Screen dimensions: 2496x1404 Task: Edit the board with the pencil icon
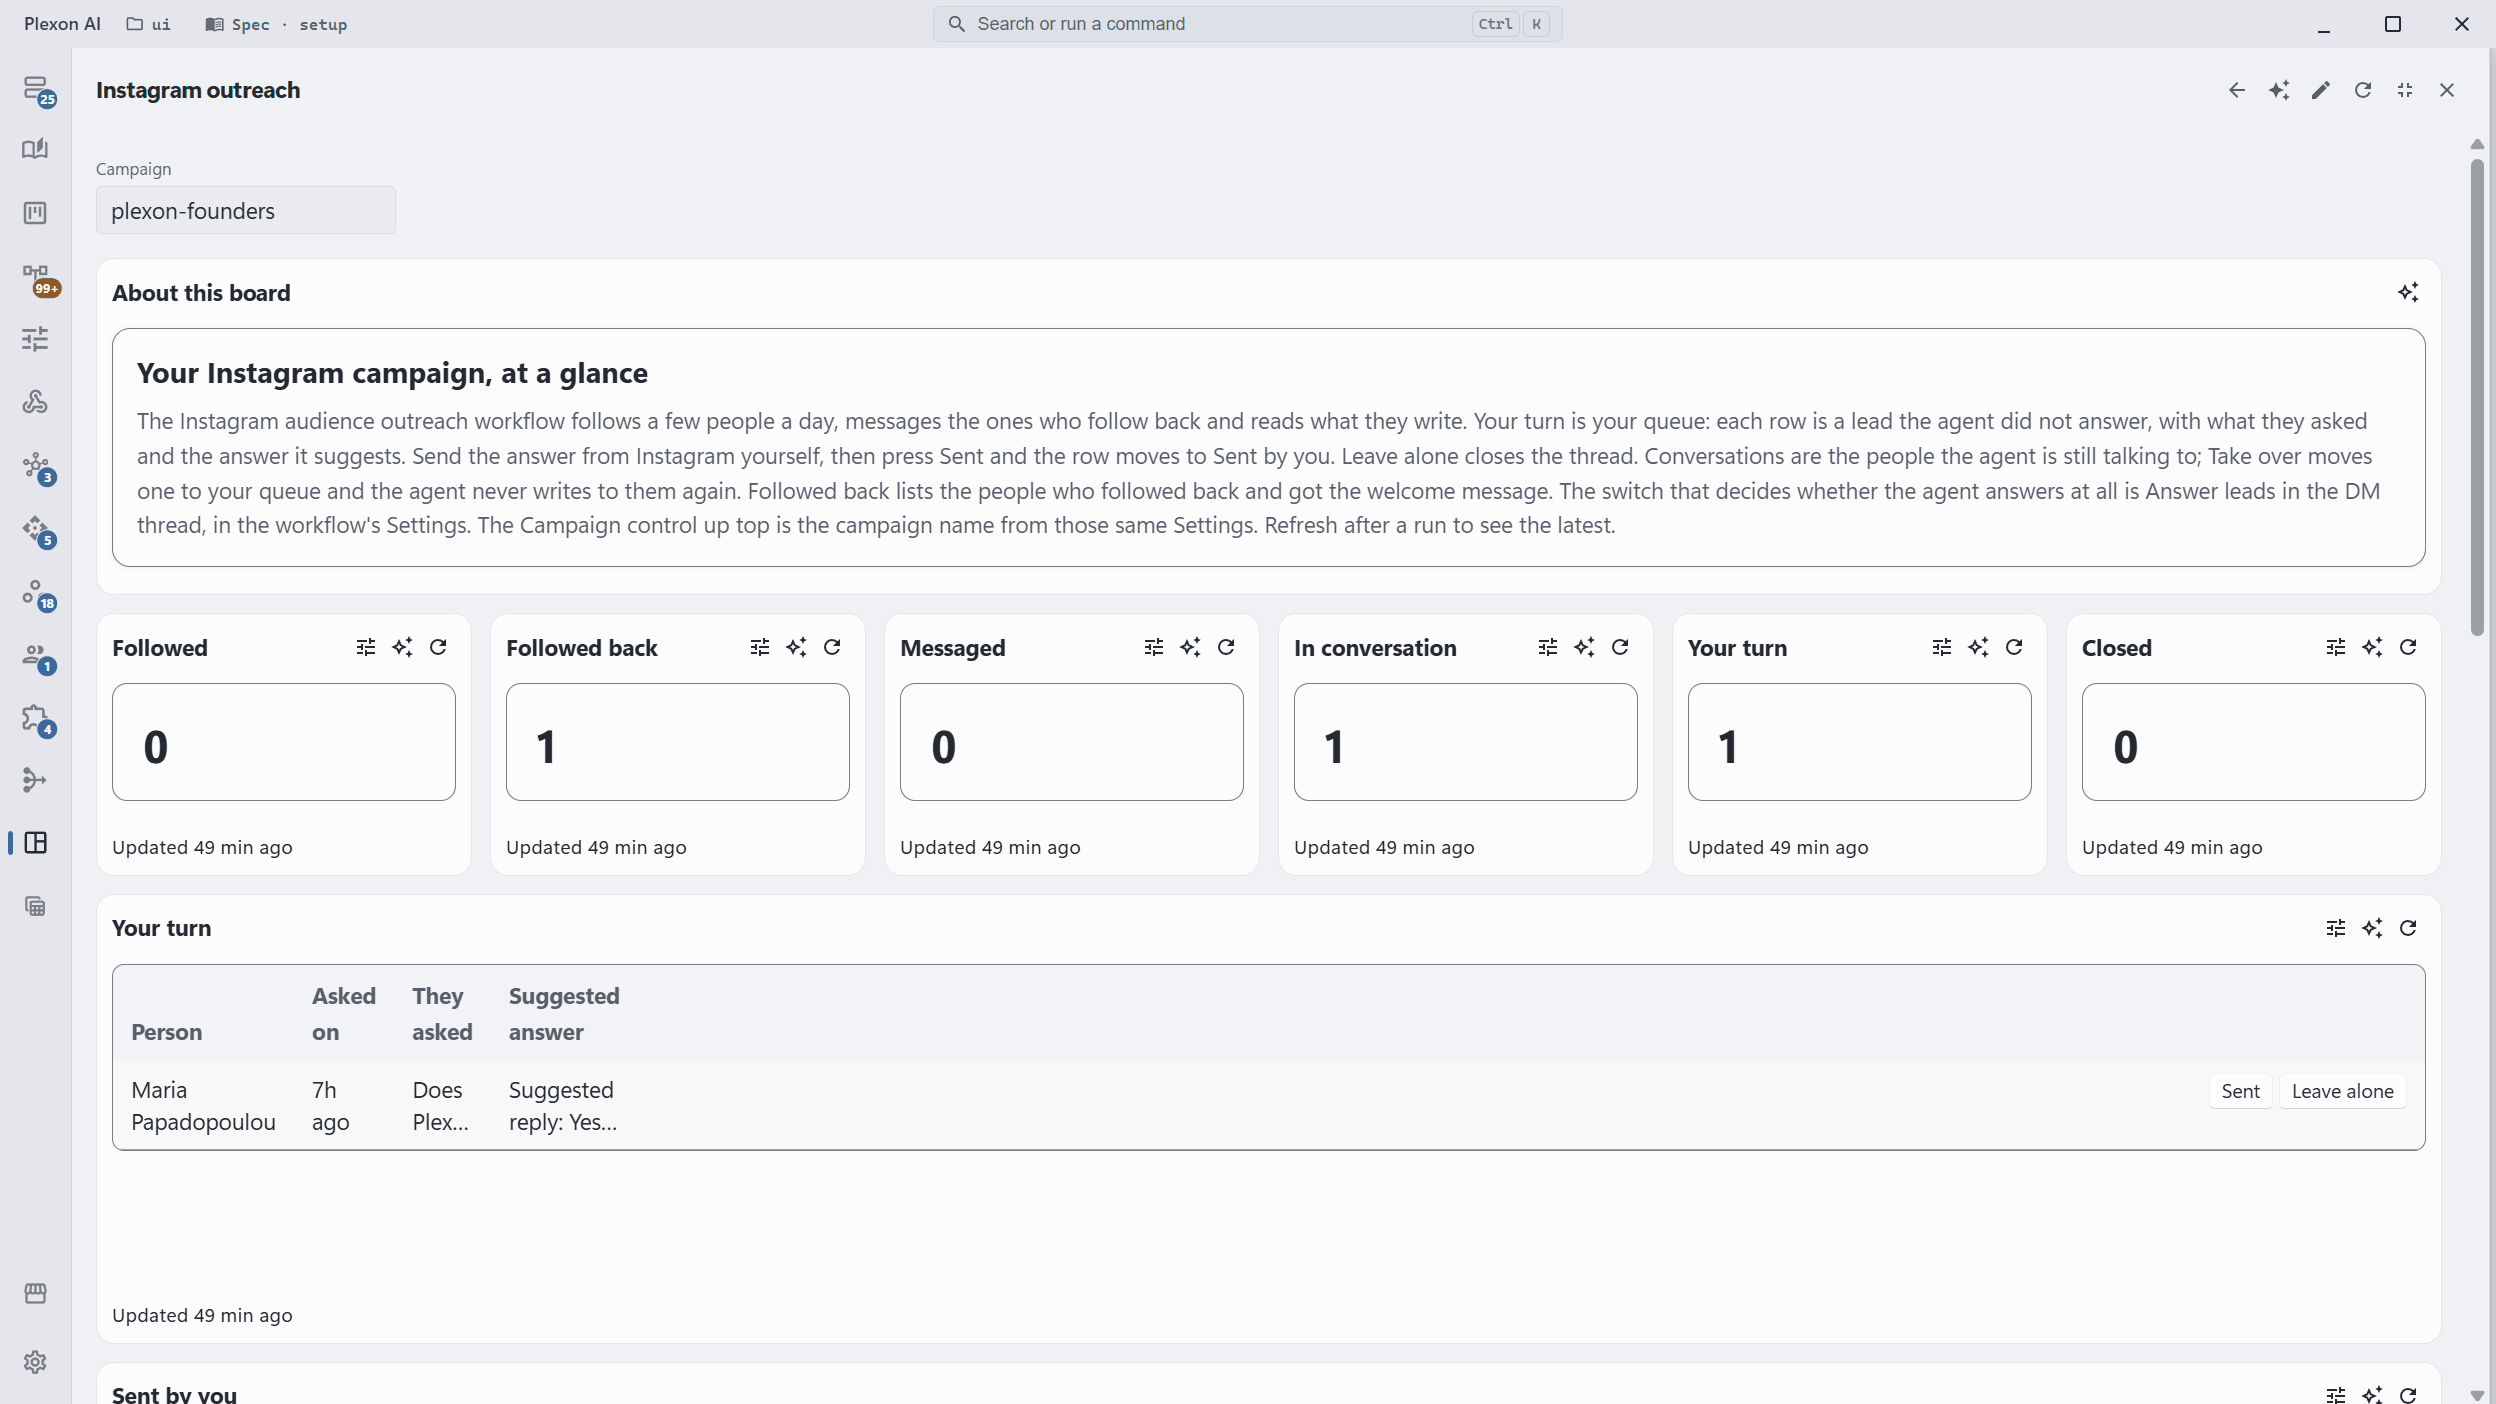(2321, 91)
